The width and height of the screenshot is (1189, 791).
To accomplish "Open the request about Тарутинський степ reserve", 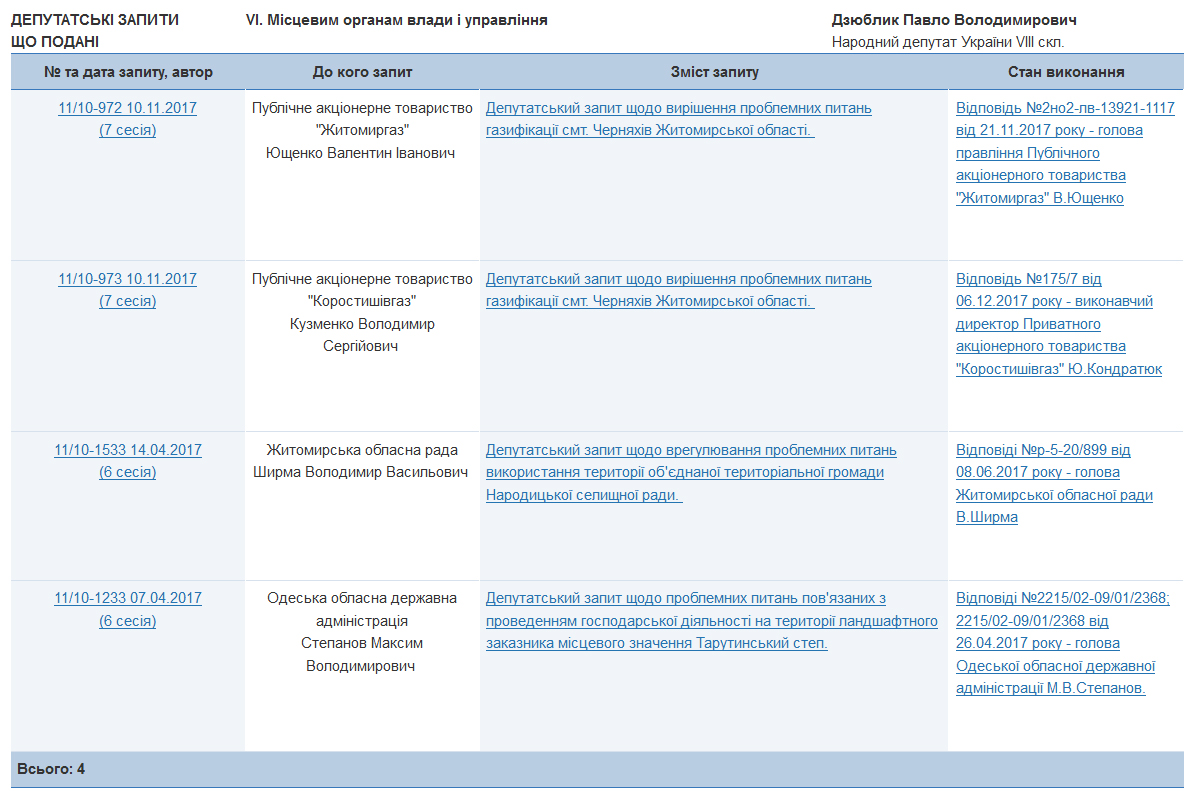I will (711, 620).
